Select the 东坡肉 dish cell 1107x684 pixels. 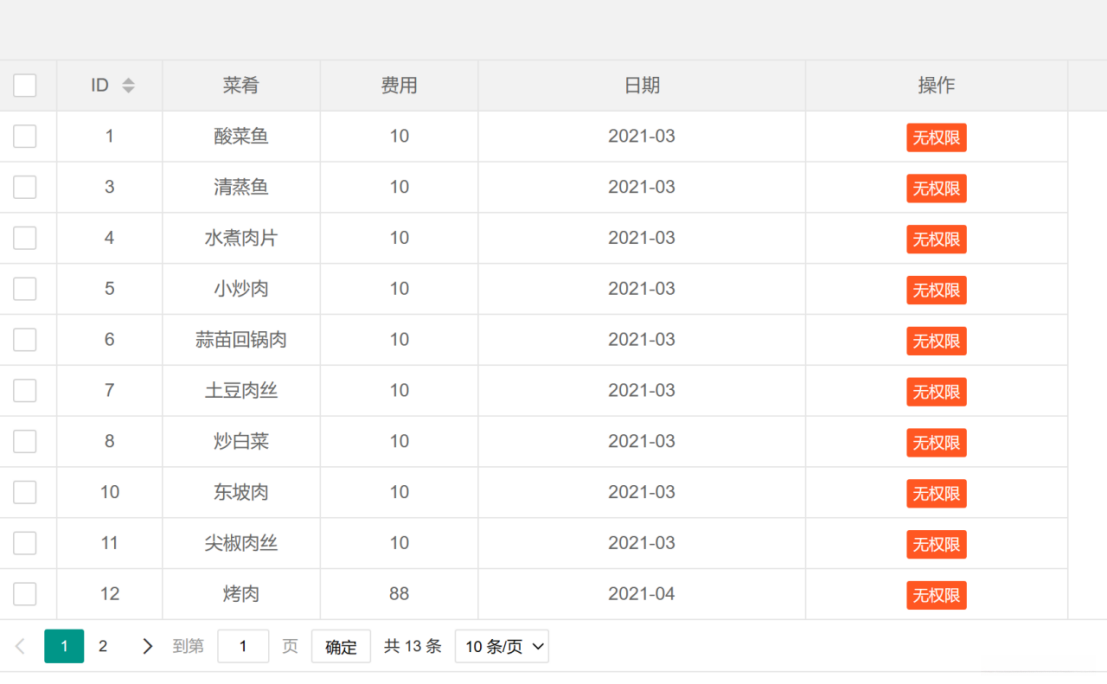241,492
